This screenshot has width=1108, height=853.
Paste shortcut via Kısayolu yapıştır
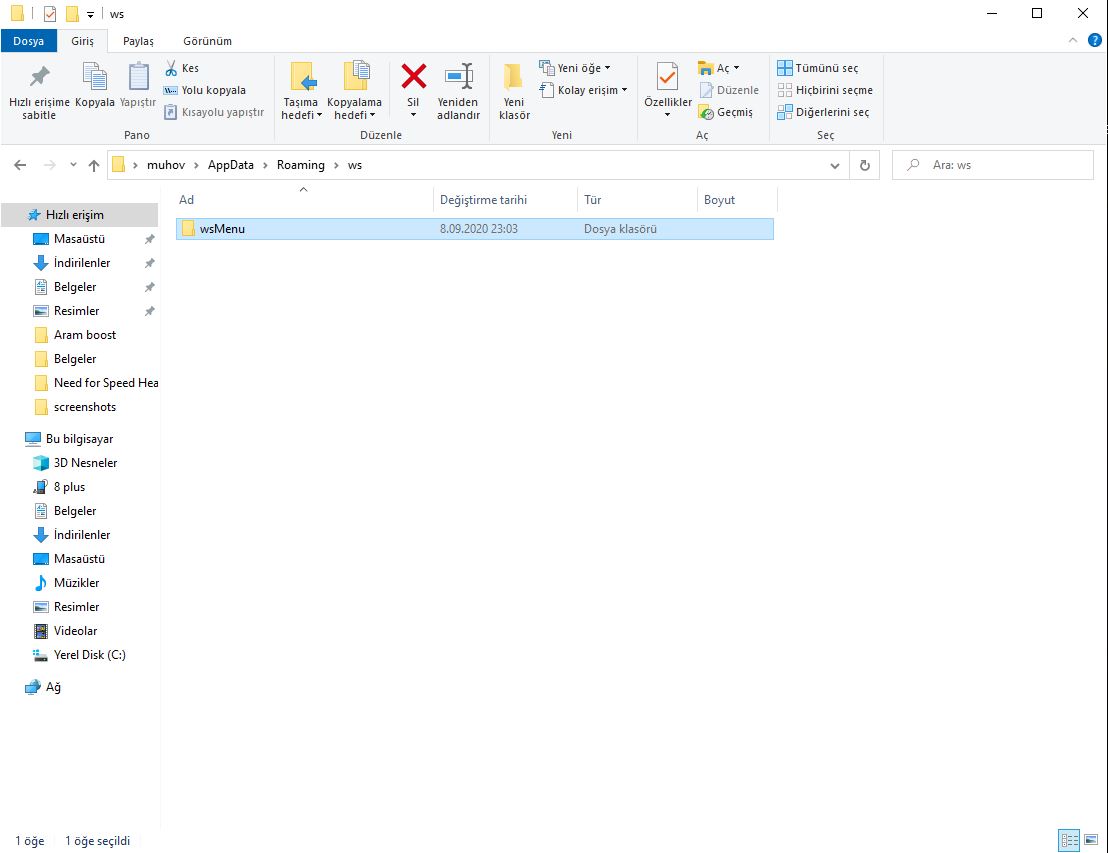[214, 112]
